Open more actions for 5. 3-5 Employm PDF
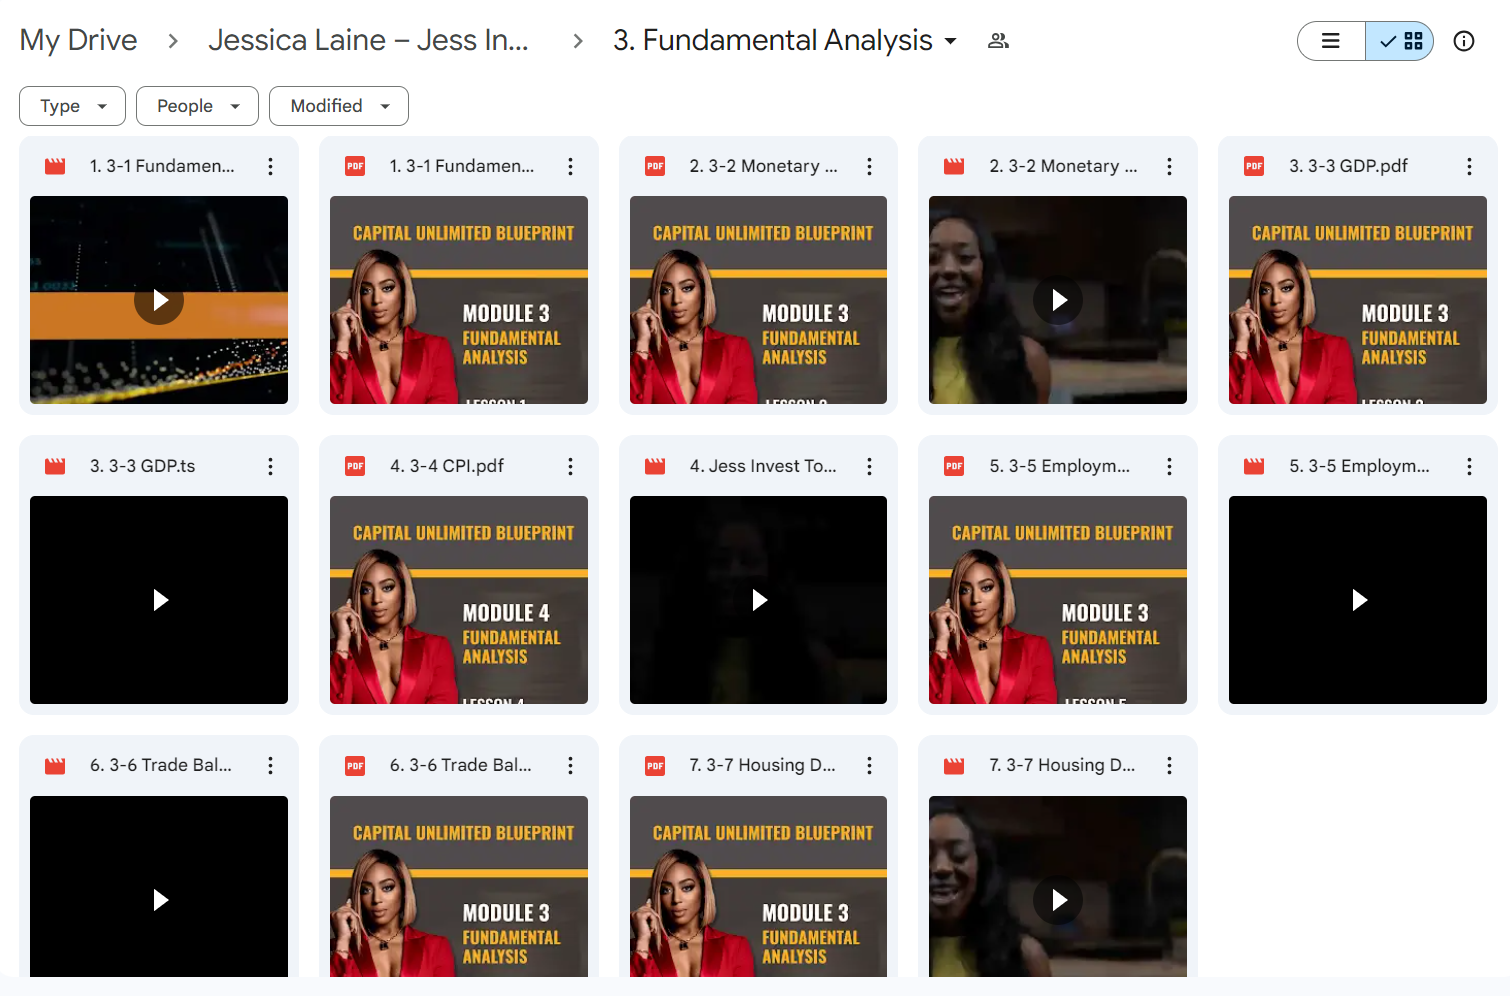The image size is (1510, 996). tap(1169, 466)
